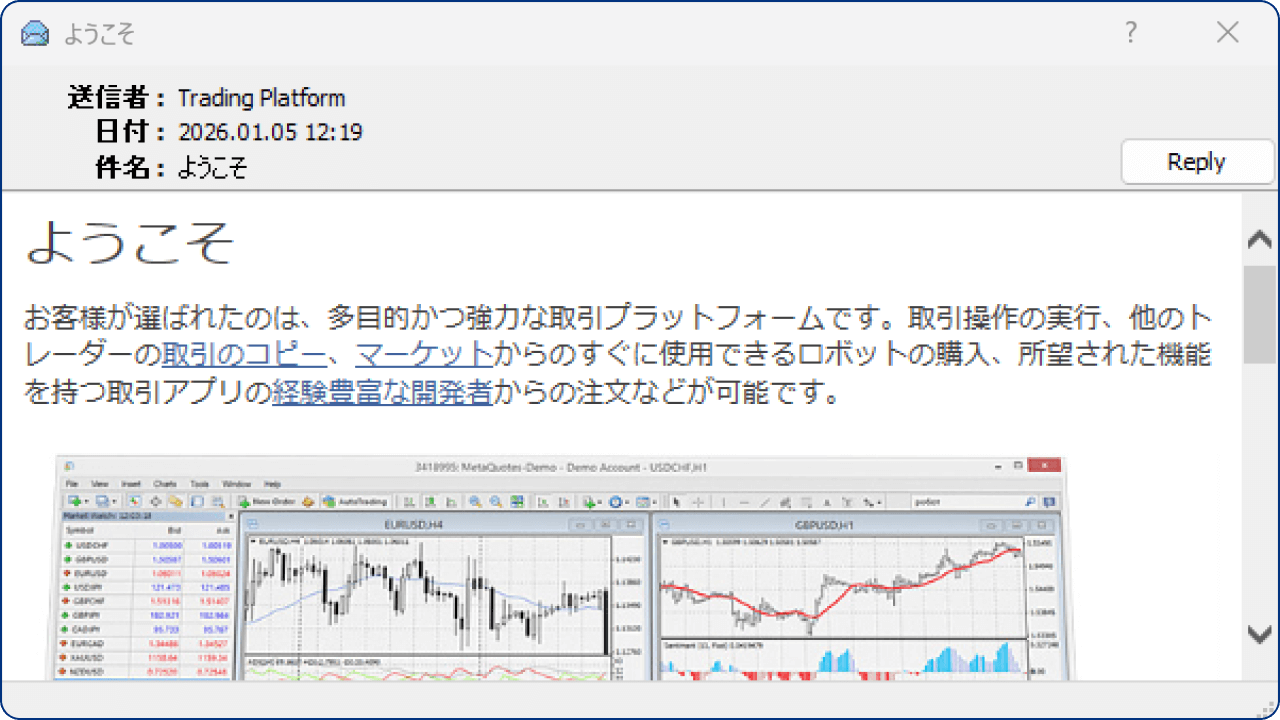Open the 取引のコピー link

point(243,353)
